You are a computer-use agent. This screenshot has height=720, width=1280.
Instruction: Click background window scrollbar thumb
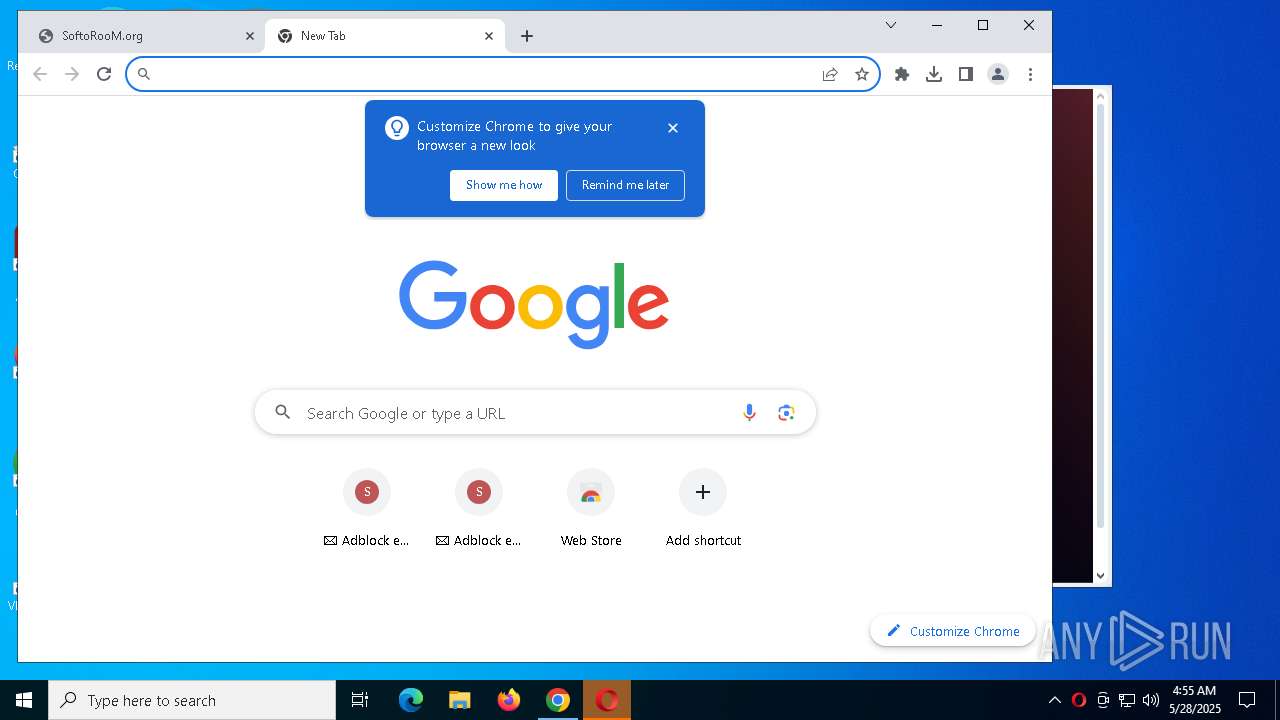pyautogui.click(x=1100, y=315)
